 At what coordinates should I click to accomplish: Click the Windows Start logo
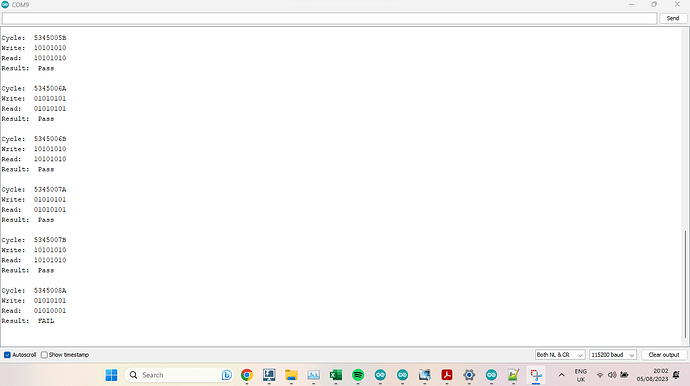[111, 375]
